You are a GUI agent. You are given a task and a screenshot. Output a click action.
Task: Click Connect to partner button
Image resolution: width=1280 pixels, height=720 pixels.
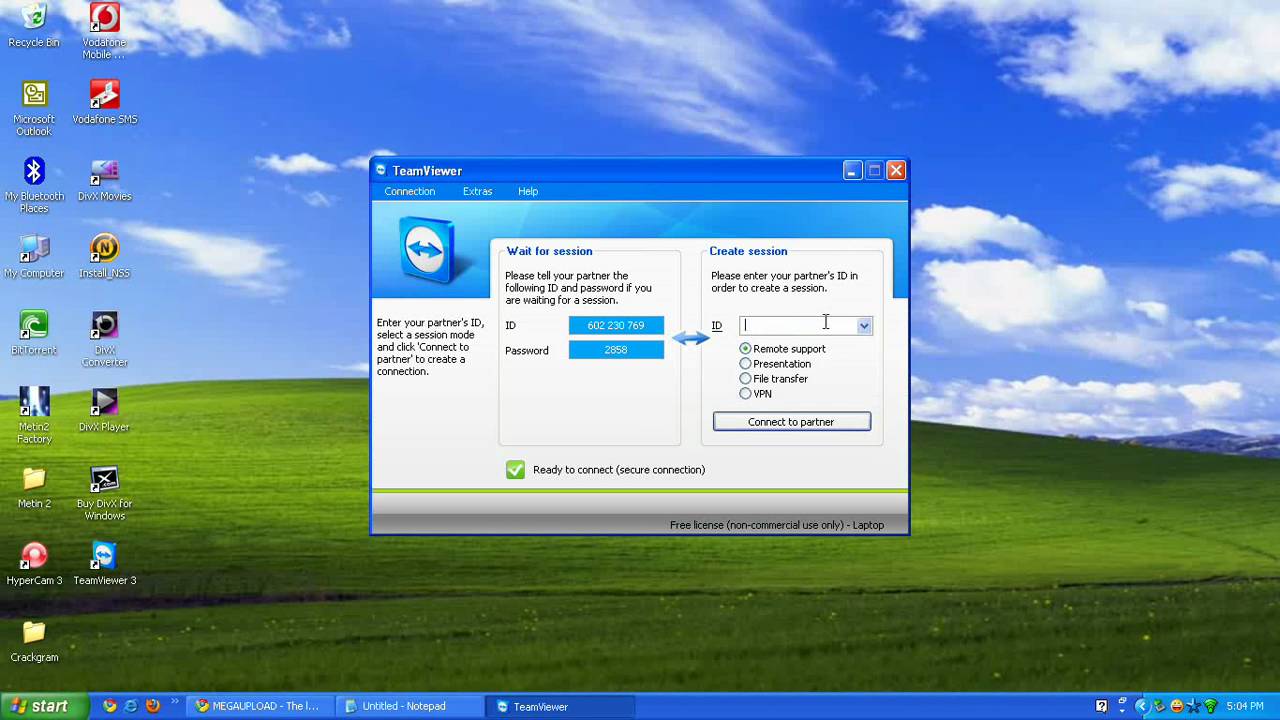(x=791, y=422)
